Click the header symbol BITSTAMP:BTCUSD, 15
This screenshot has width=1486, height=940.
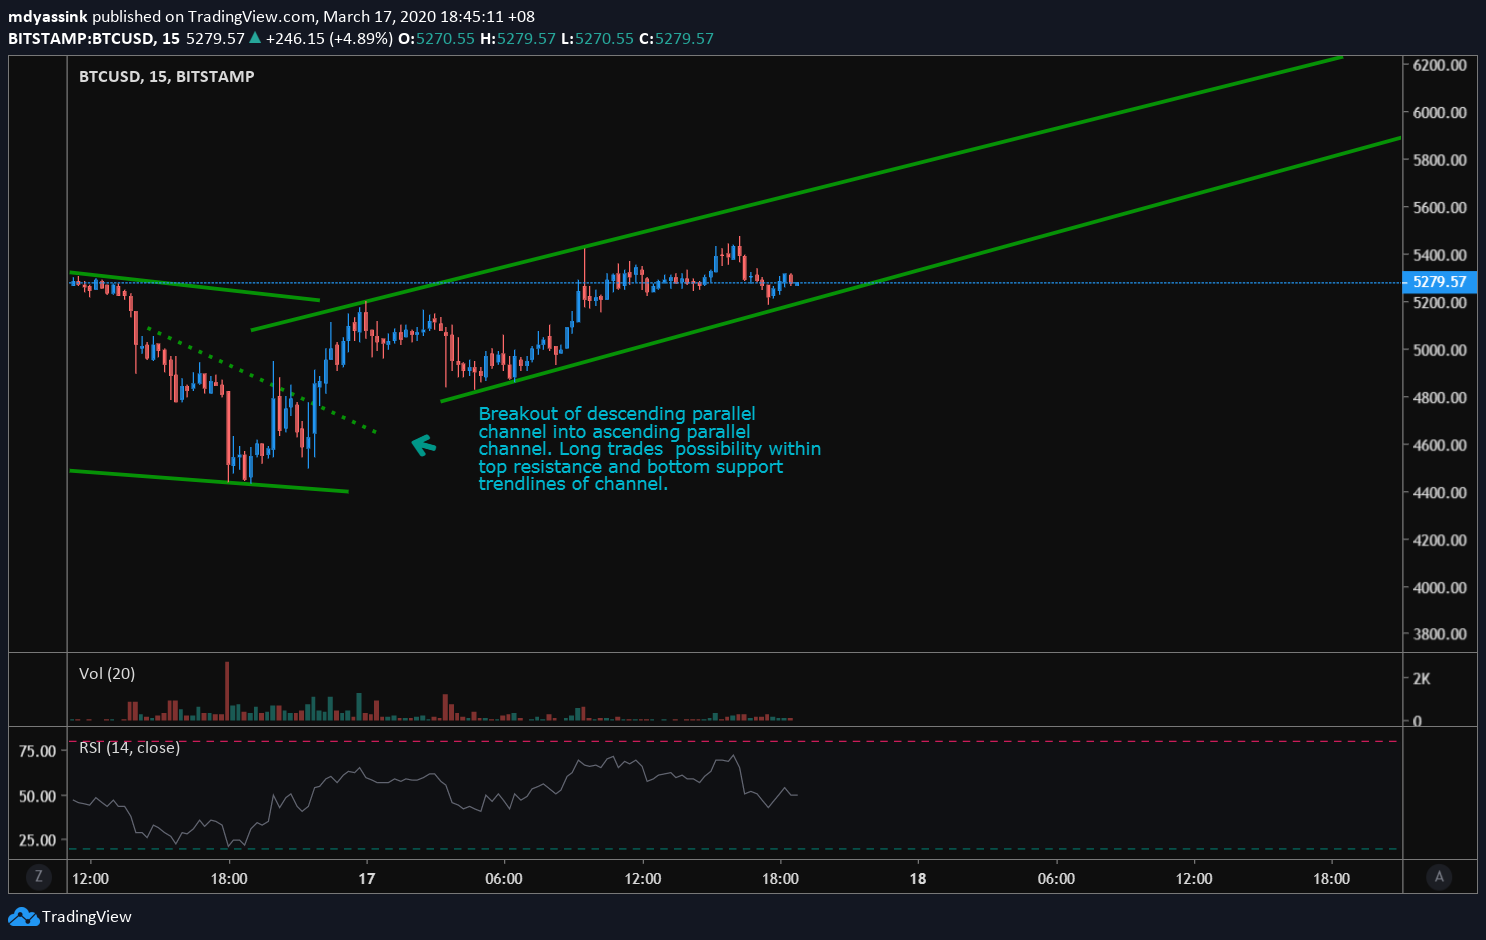[94, 38]
